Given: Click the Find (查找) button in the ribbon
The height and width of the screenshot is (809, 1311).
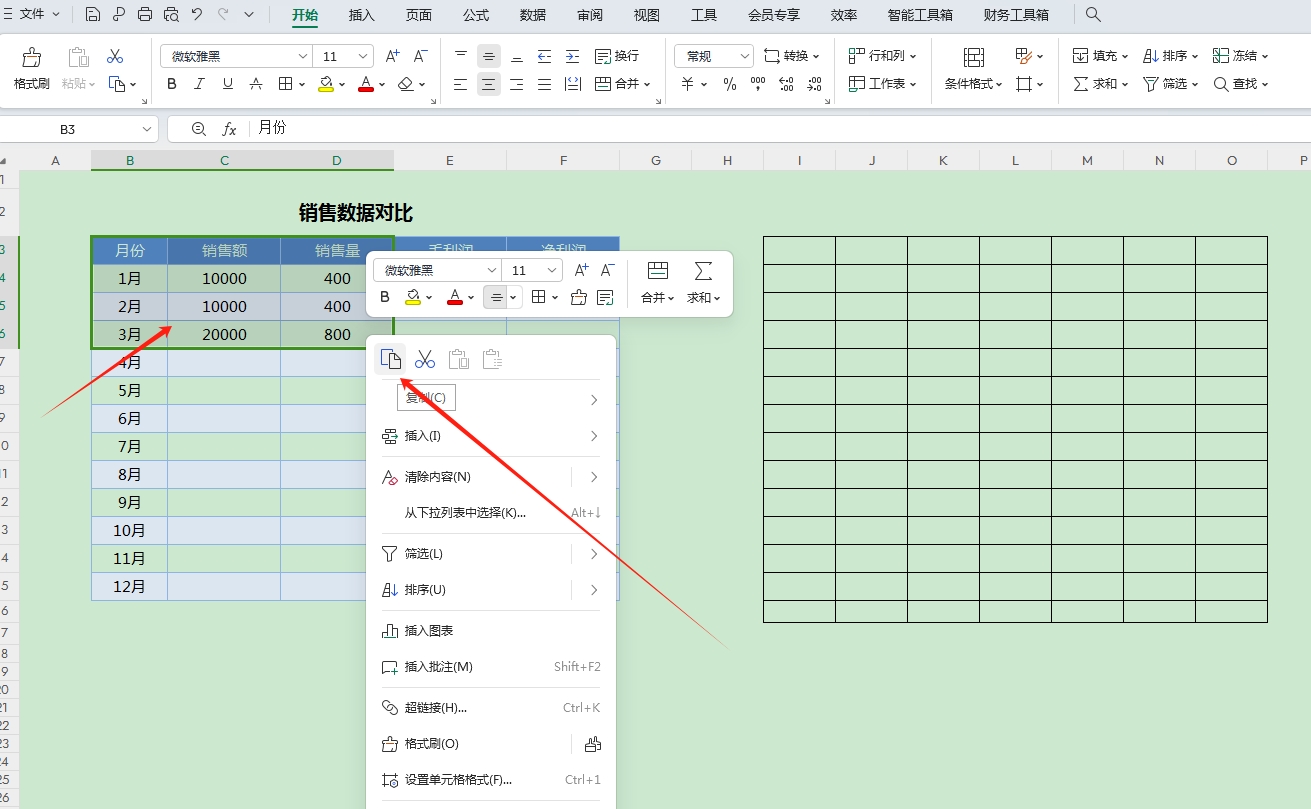Looking at the screenshot, I should tap(1241, 84).
